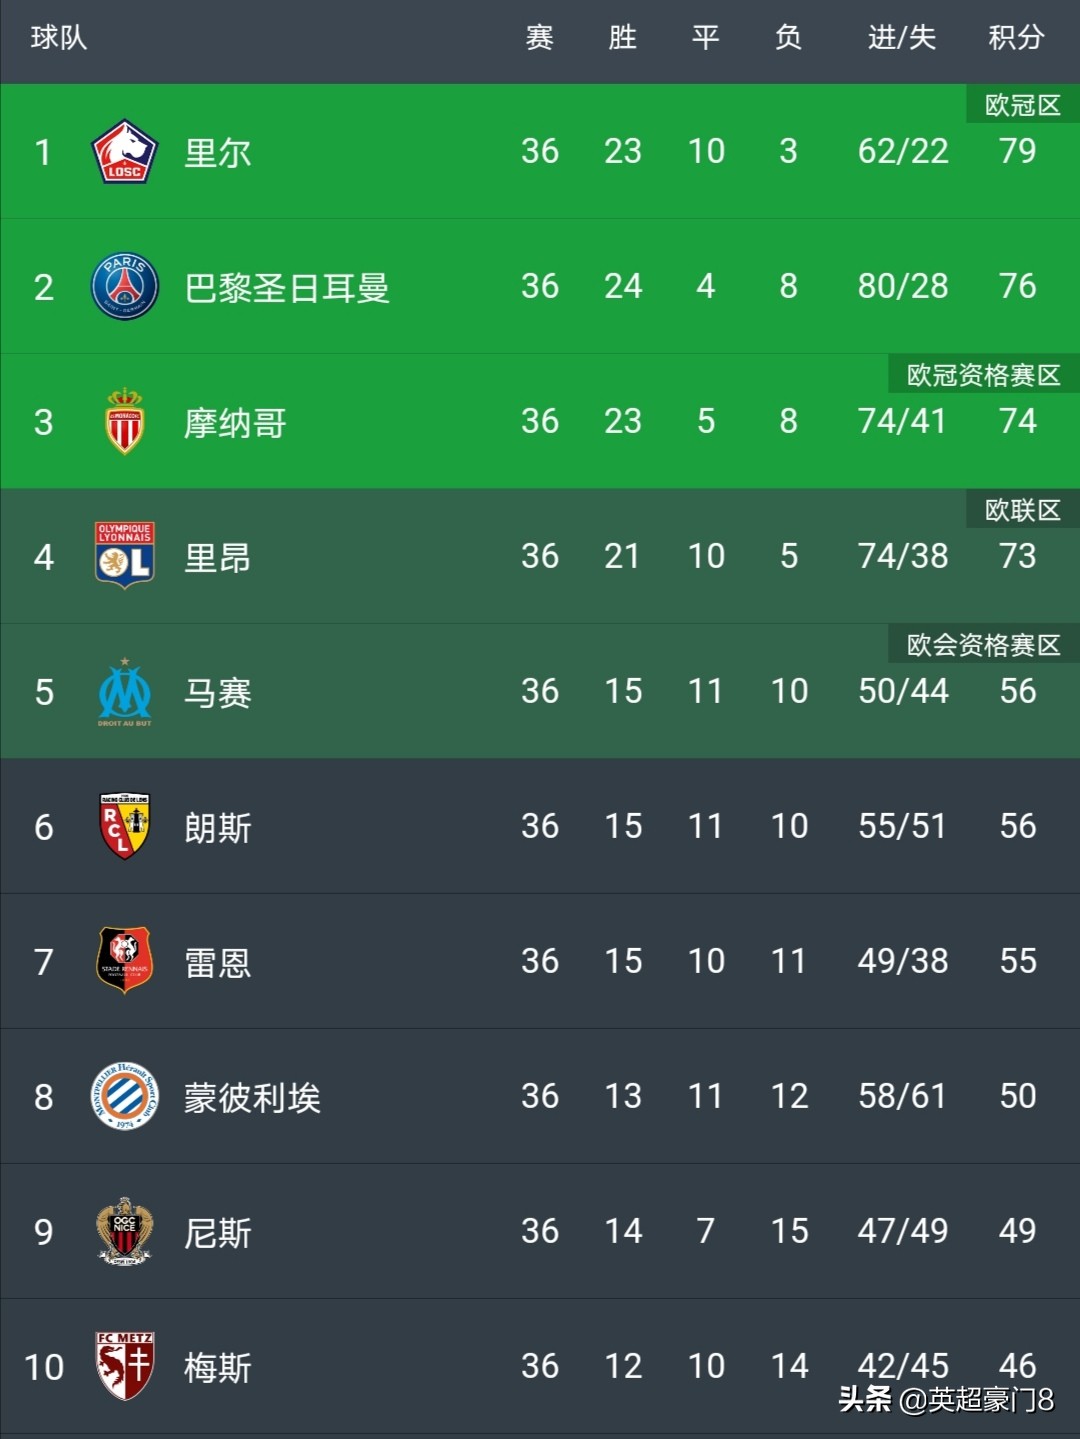
Task: Click the Lille LOSC club crest
Action: pyautogui.click(x=124, y=152)
